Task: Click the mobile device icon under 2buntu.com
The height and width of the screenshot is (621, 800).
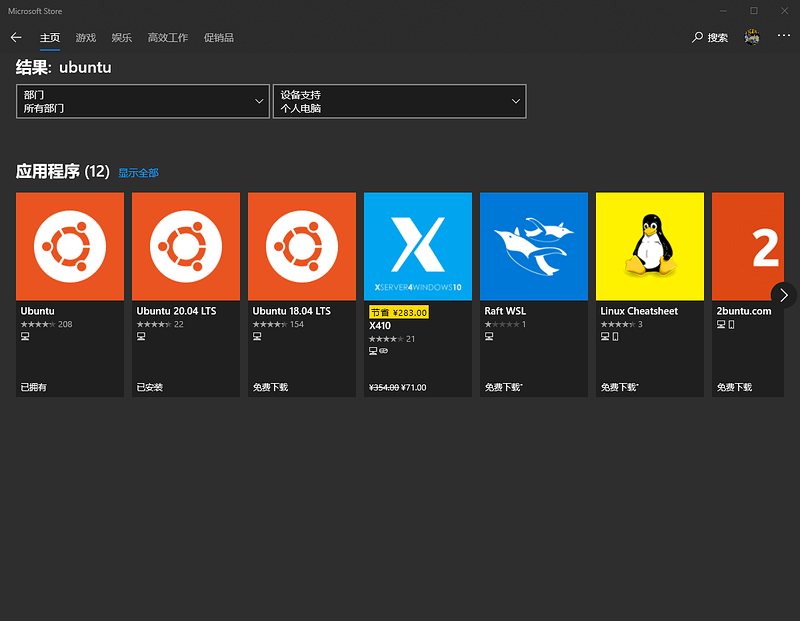Action: [x=732, y=325]
